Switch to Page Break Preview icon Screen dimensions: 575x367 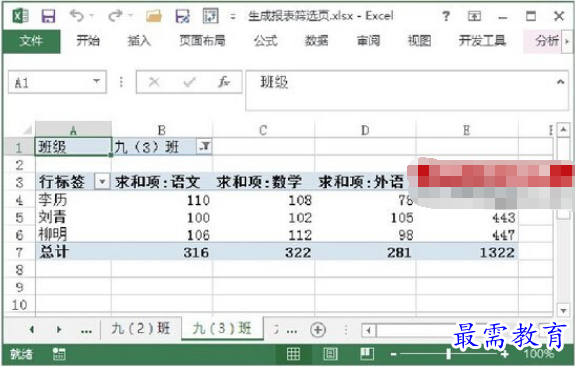point(366,354)
